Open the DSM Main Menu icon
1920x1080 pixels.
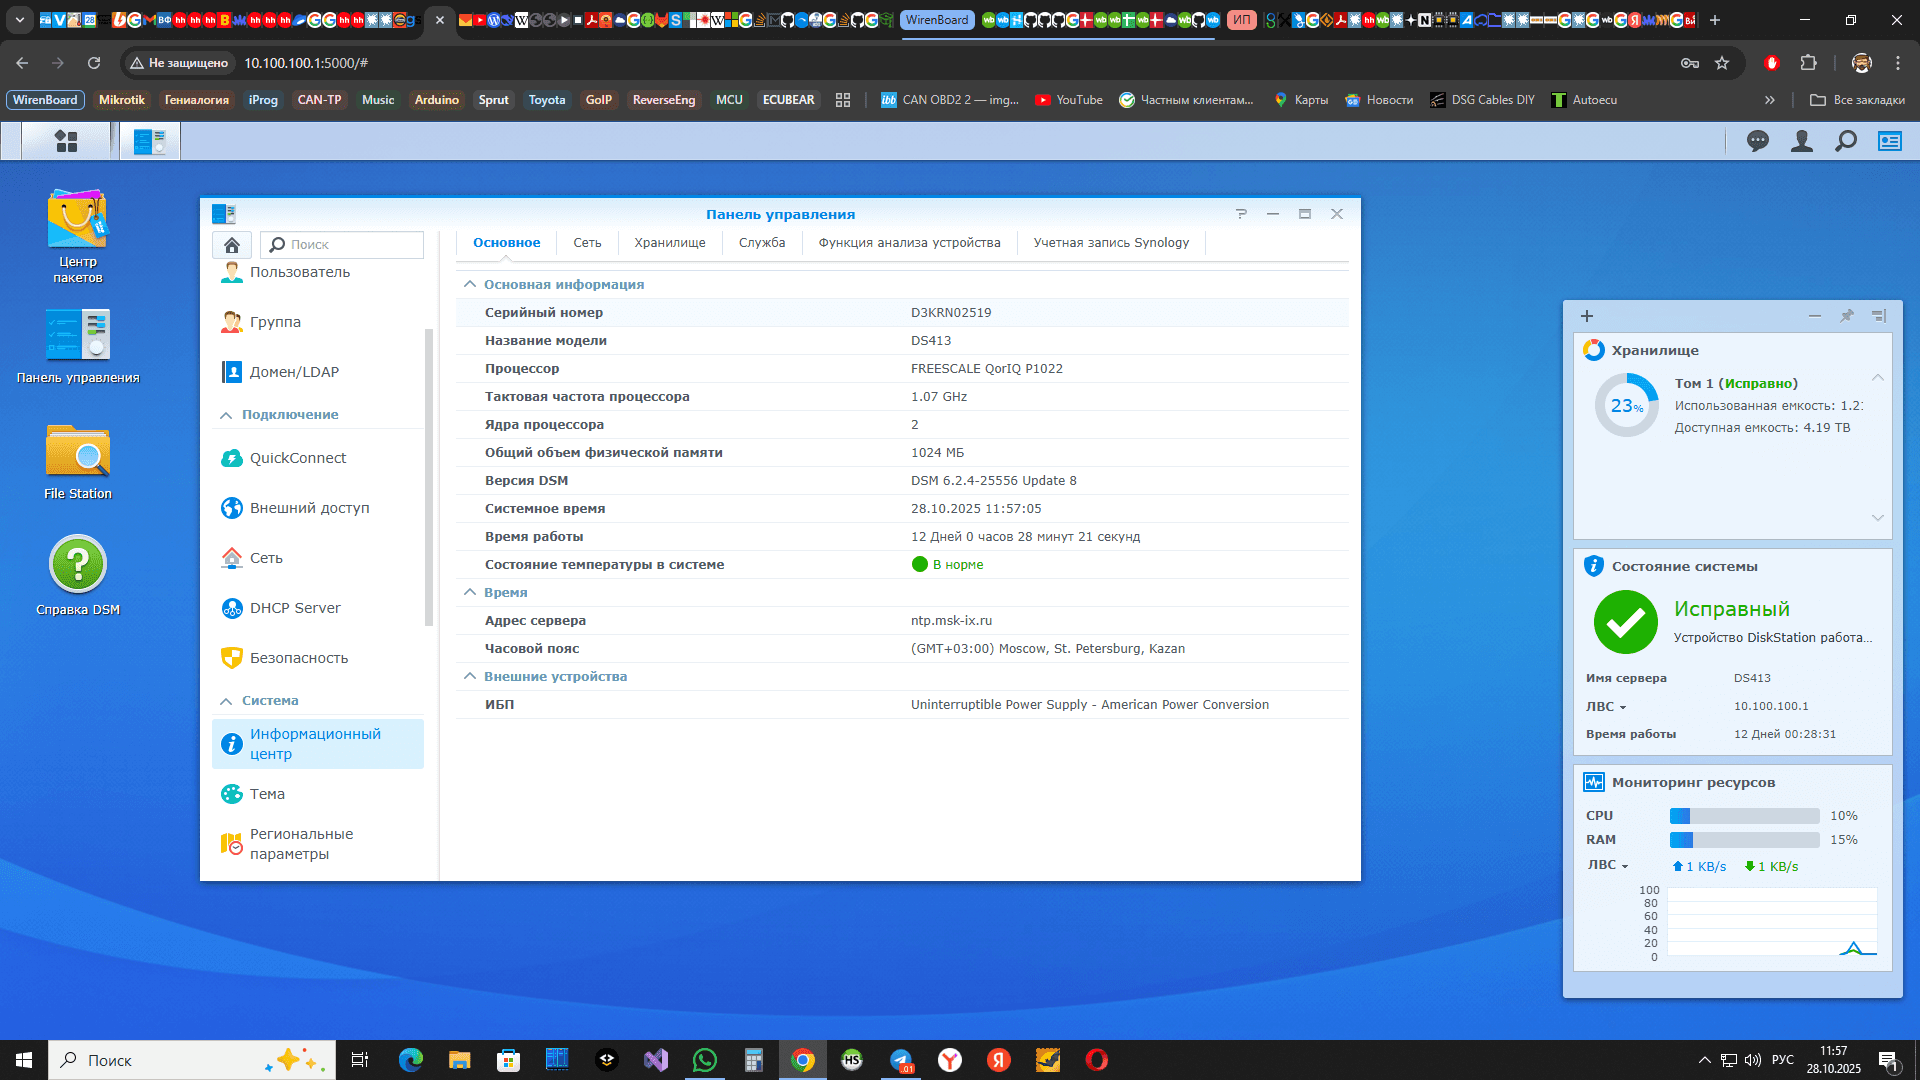click(66, 141)
